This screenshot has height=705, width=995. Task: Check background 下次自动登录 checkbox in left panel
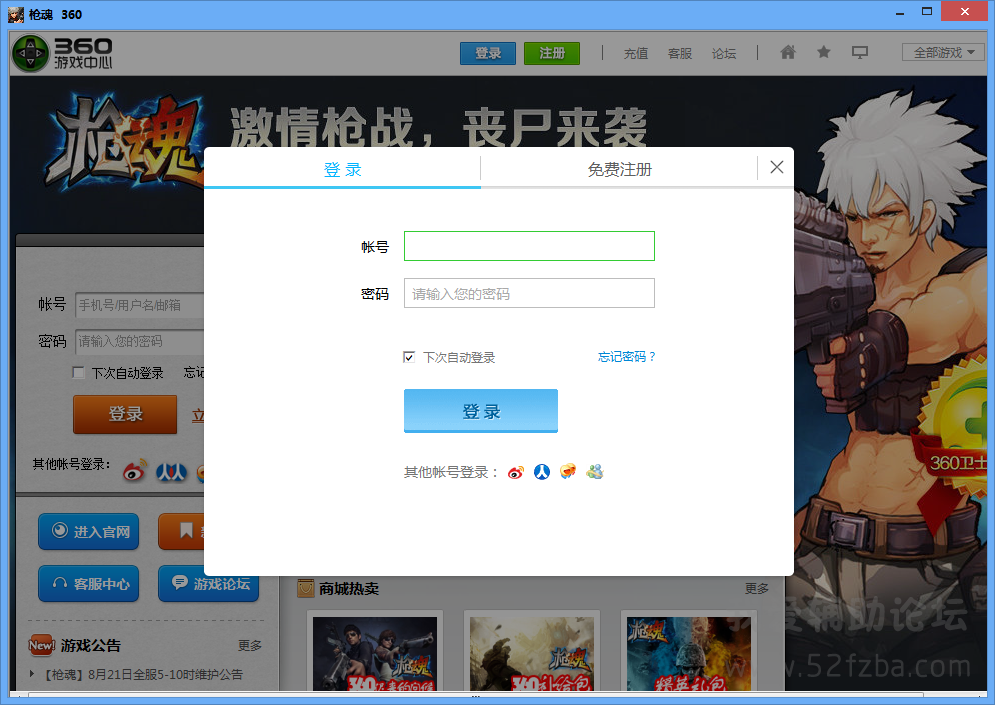79,373
